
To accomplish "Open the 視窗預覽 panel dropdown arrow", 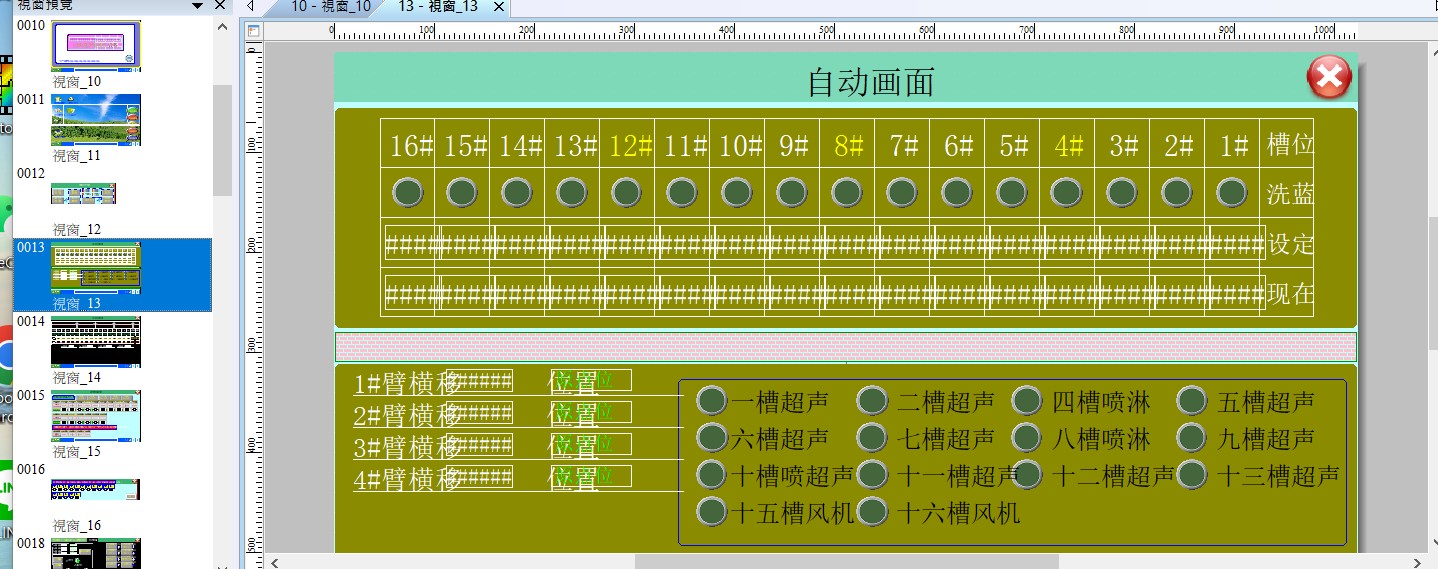I will click(x=199, y=6).
